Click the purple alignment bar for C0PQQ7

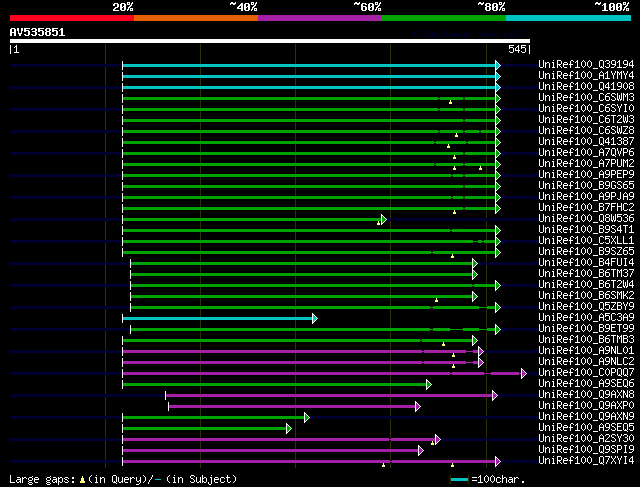point(322,374)
